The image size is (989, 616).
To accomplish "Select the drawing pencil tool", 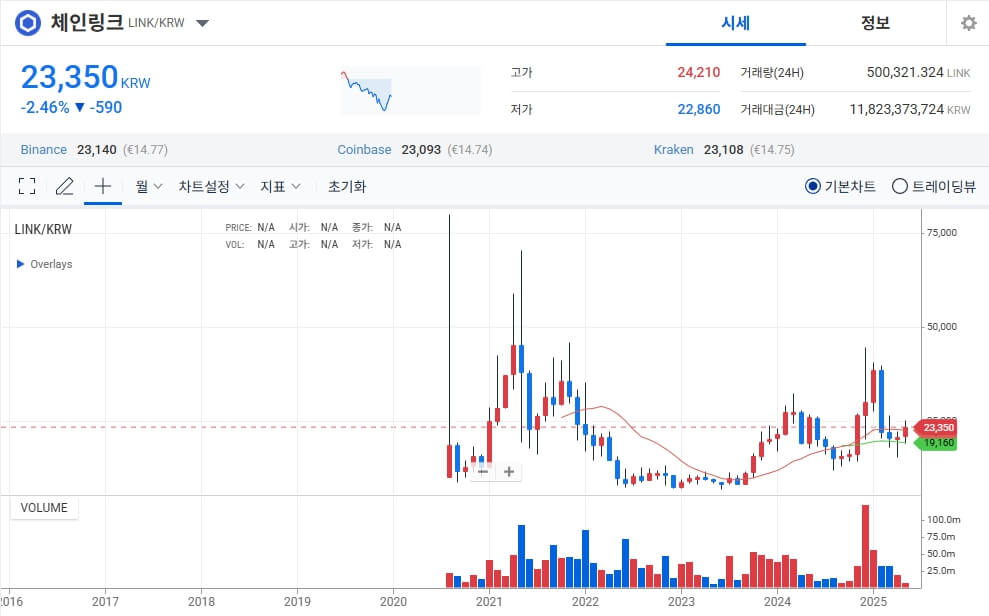I will [64, 186].
